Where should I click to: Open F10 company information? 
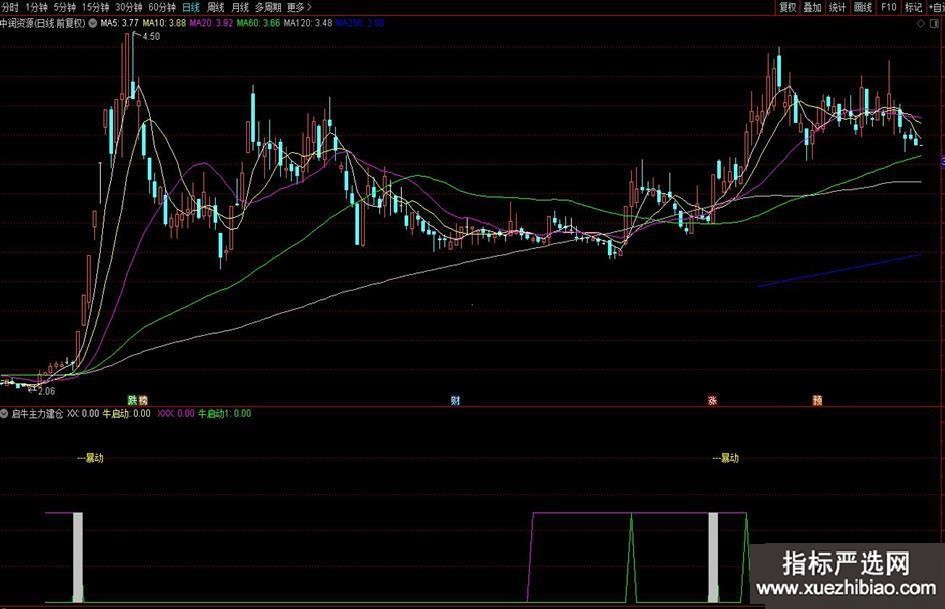[x=888, y=7]
